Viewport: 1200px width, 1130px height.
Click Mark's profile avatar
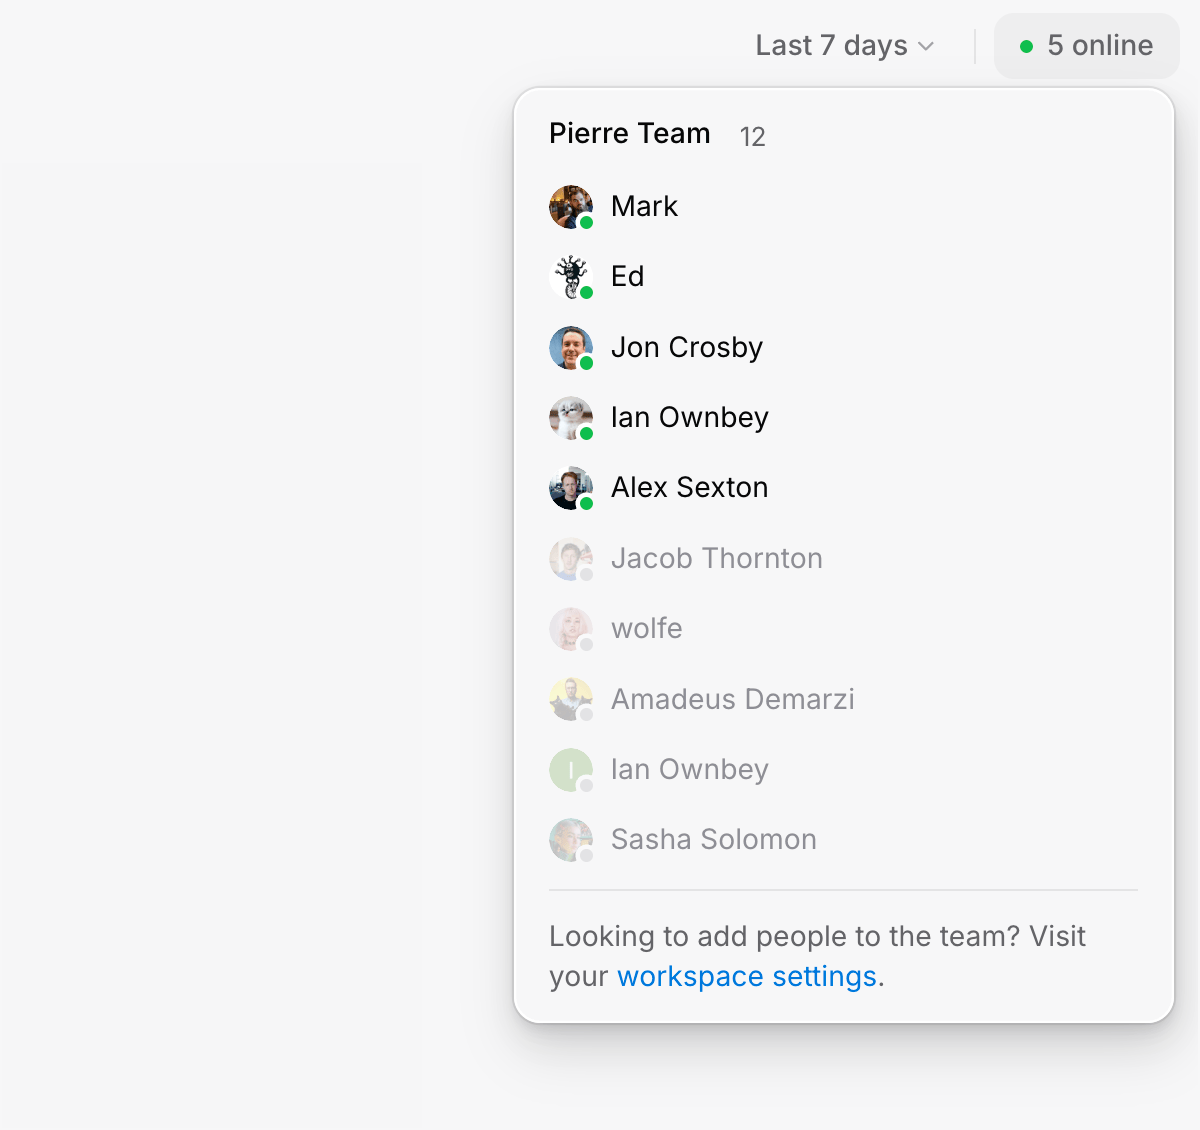tap(571, 207)
